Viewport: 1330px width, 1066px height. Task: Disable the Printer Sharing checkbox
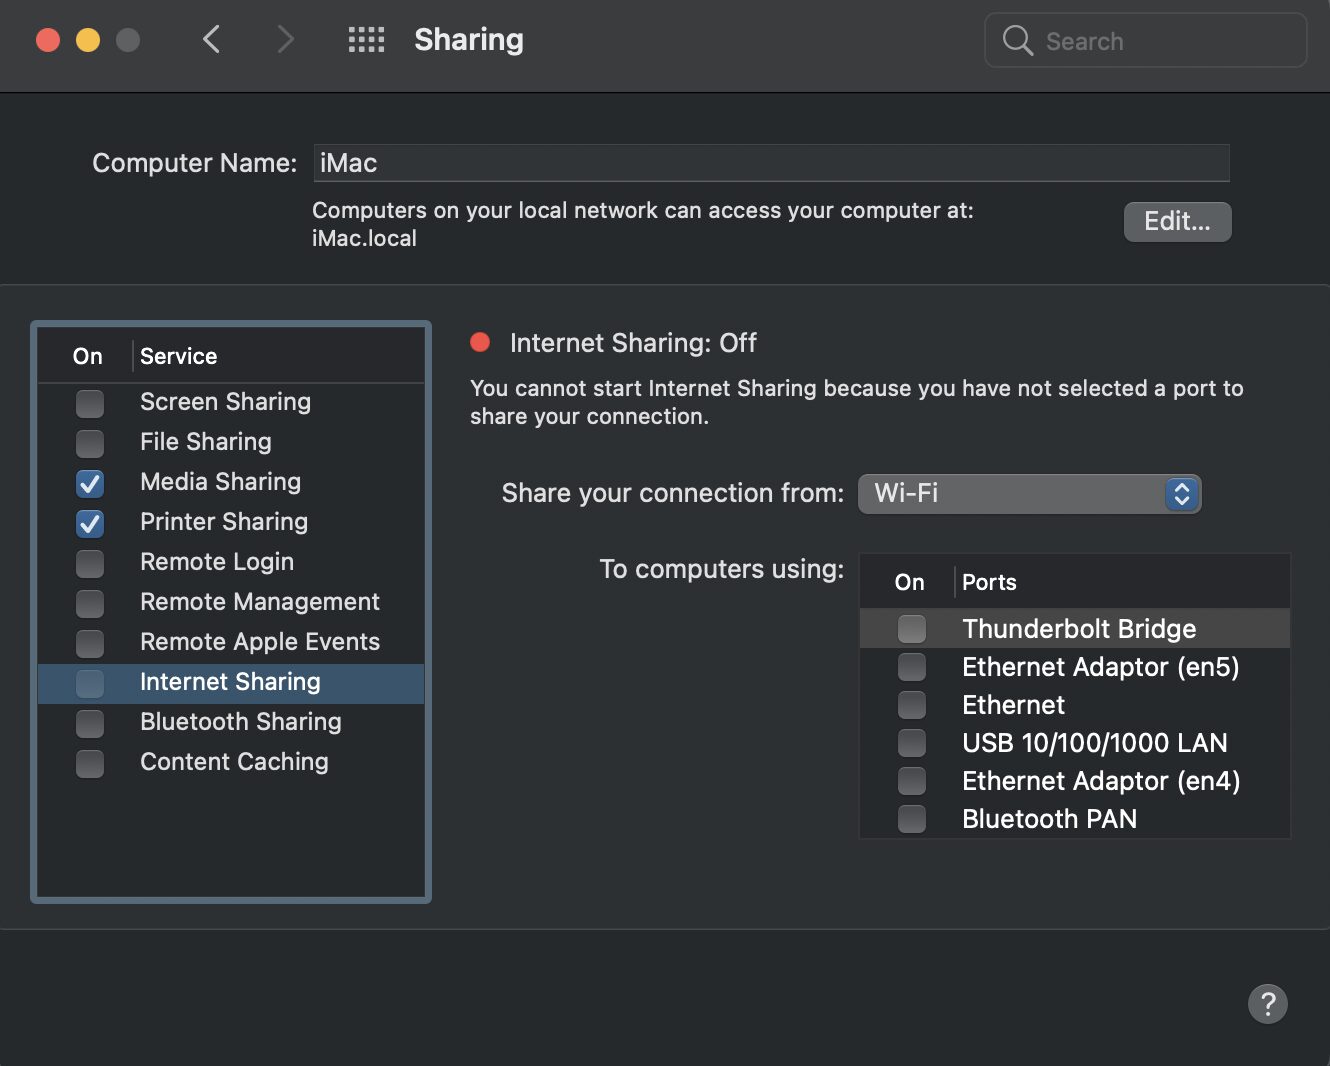click(x=90, y=523)
